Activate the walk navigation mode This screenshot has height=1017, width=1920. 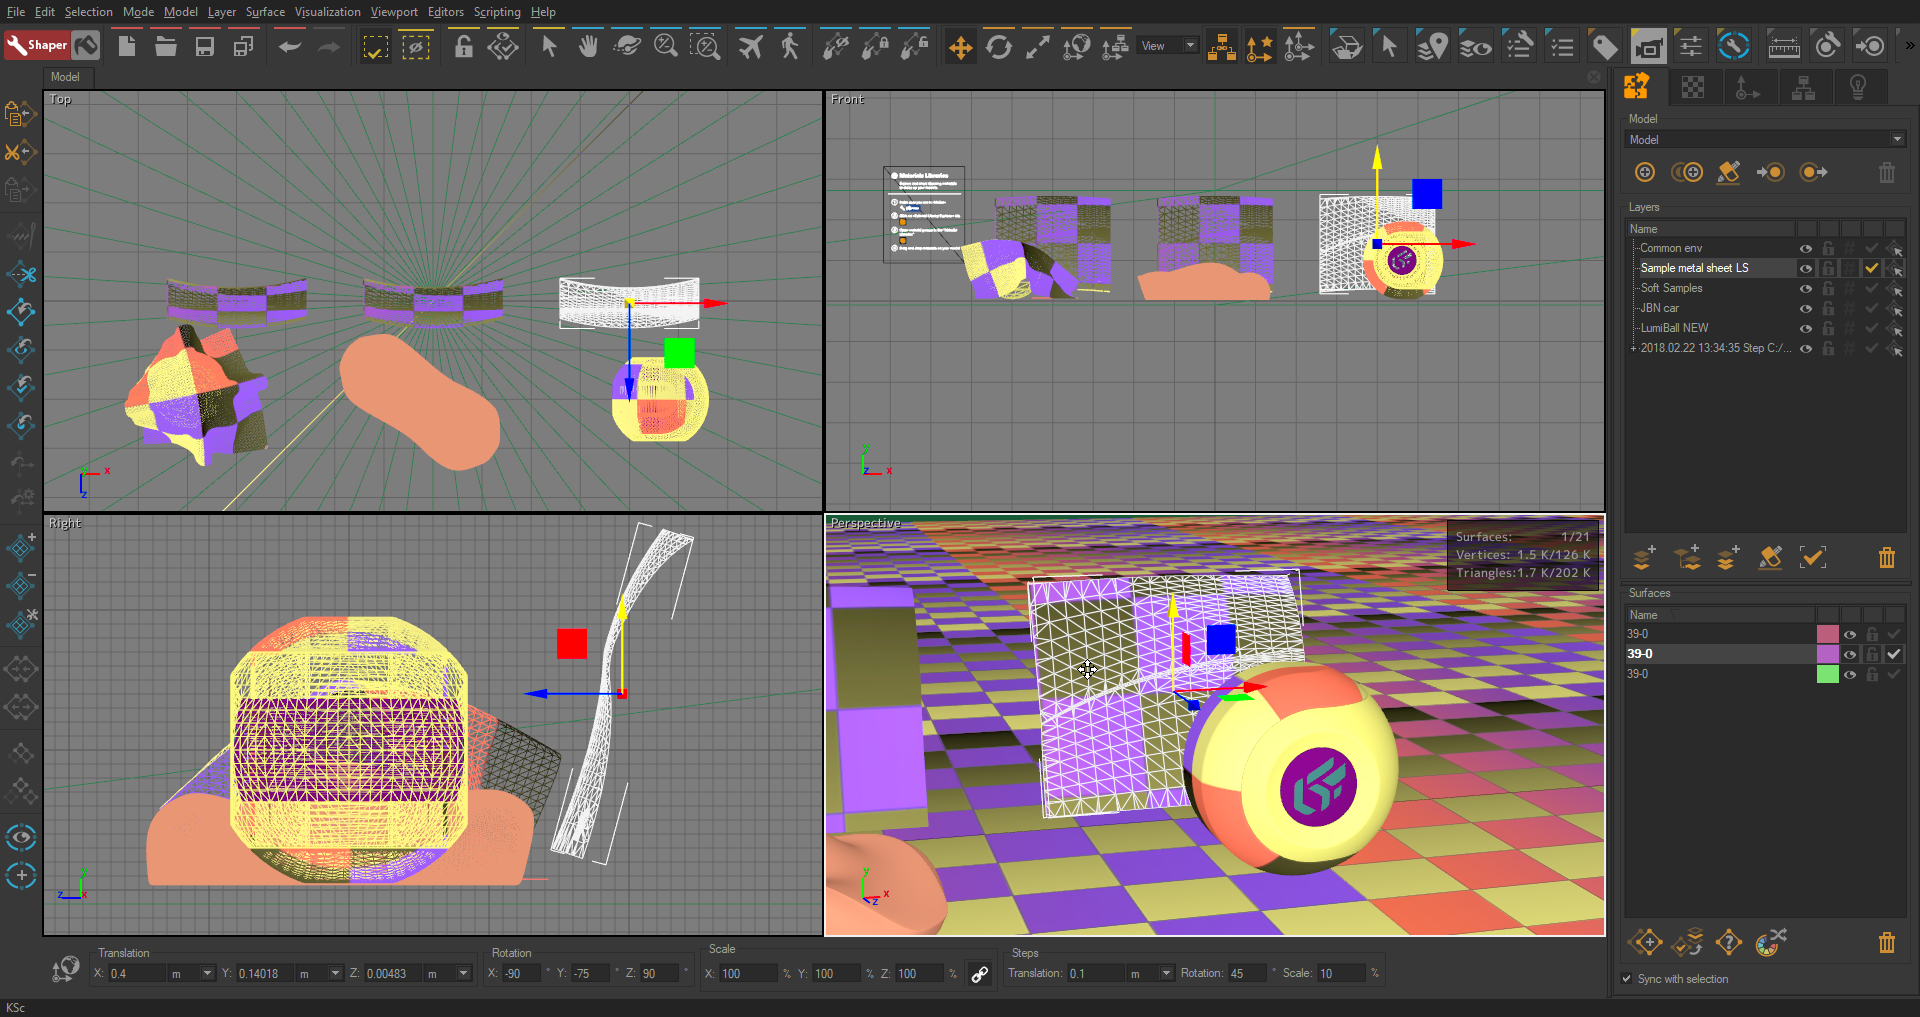point(790,47)
